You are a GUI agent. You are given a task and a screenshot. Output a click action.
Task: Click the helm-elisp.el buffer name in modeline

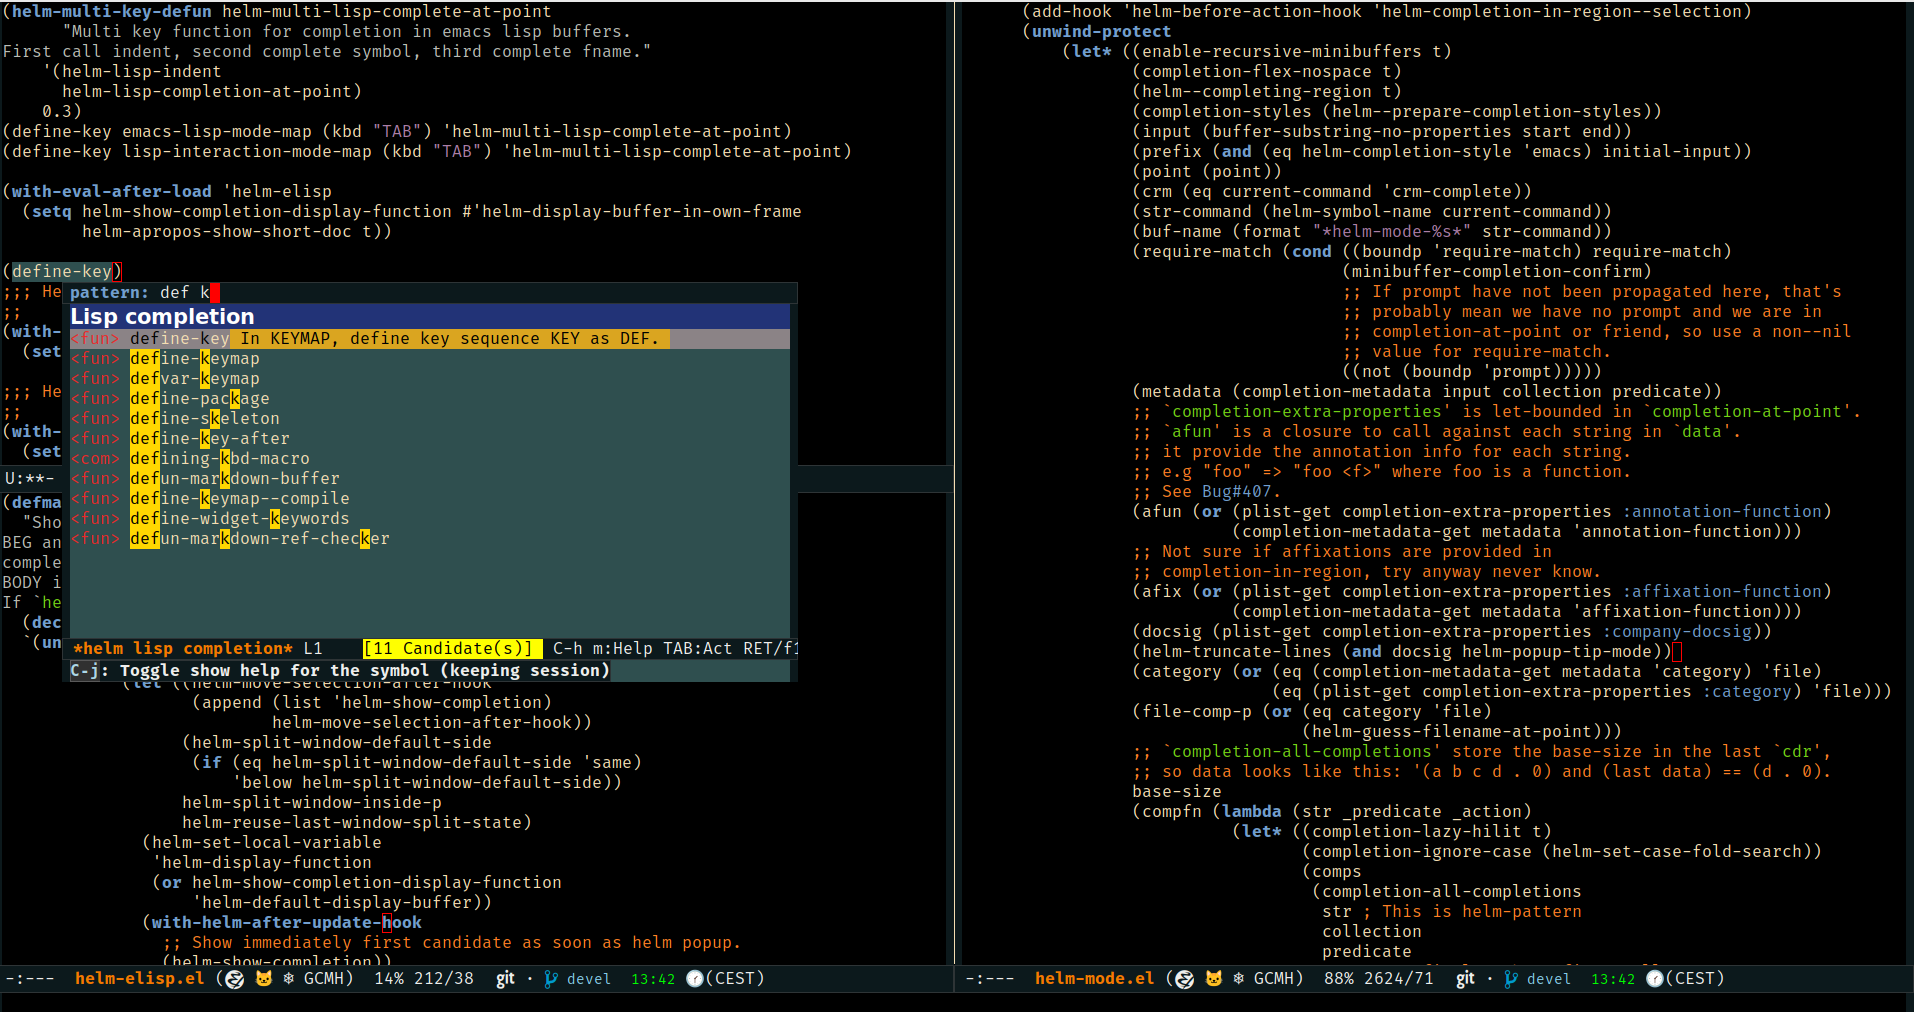(139, 979)
